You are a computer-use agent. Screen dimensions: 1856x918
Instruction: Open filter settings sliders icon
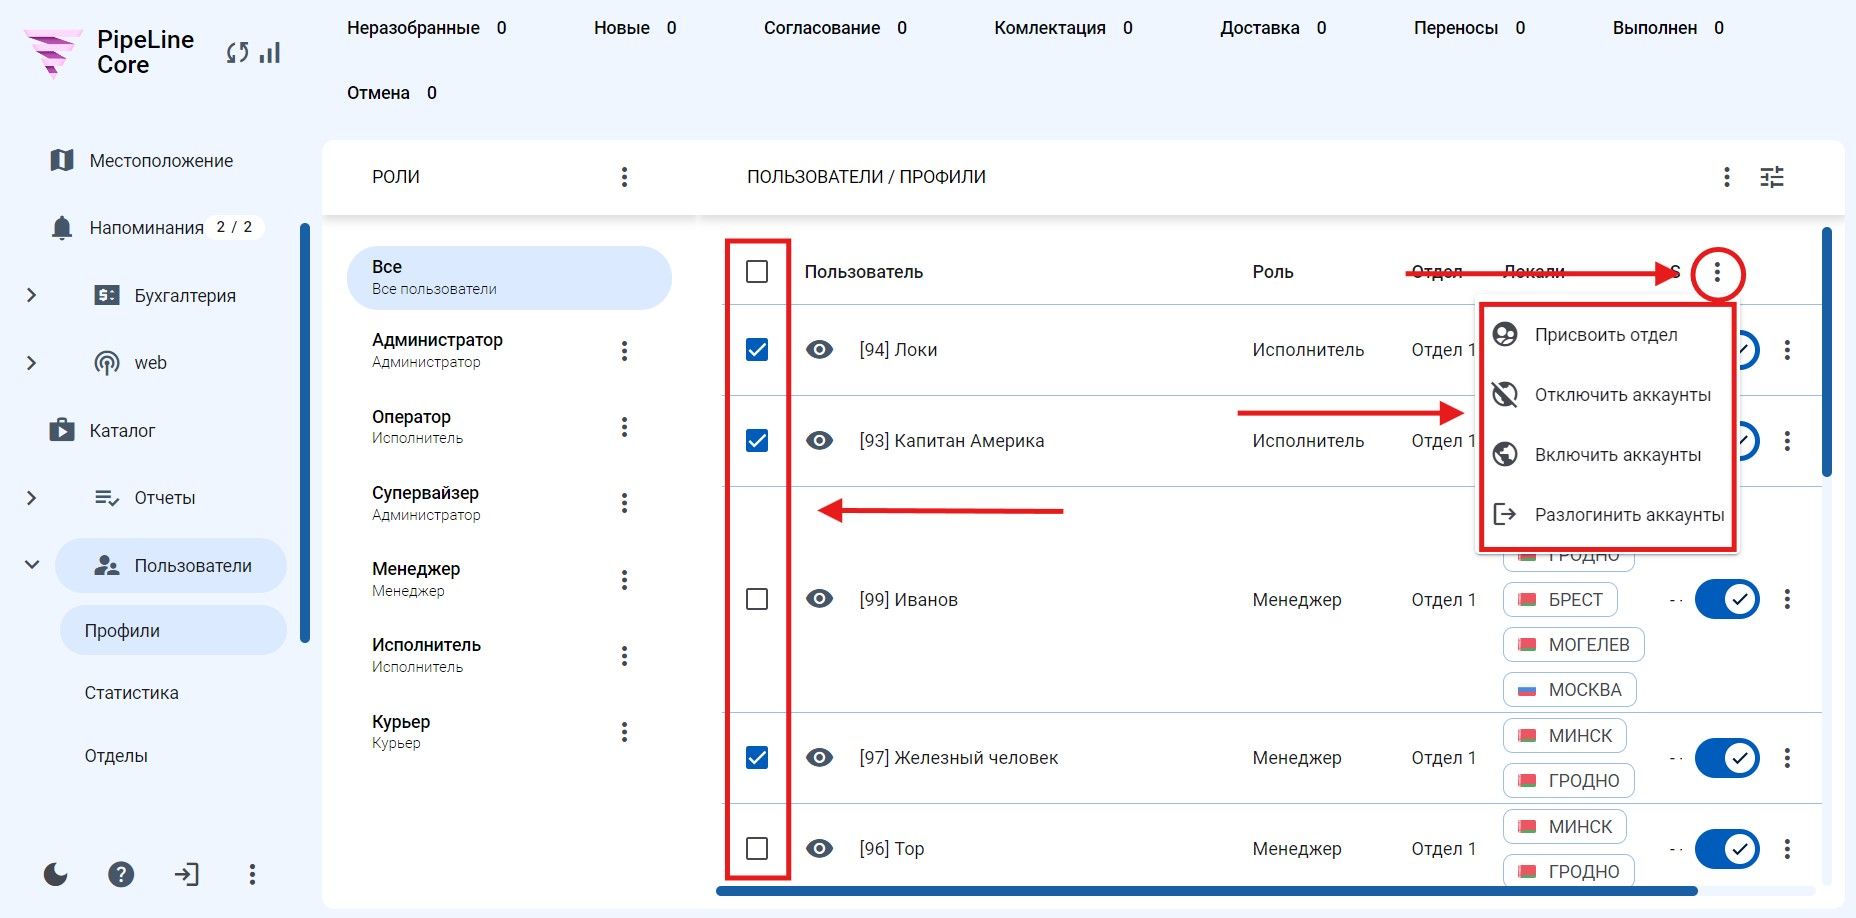pyautogui.click(x=1772, y=177)
